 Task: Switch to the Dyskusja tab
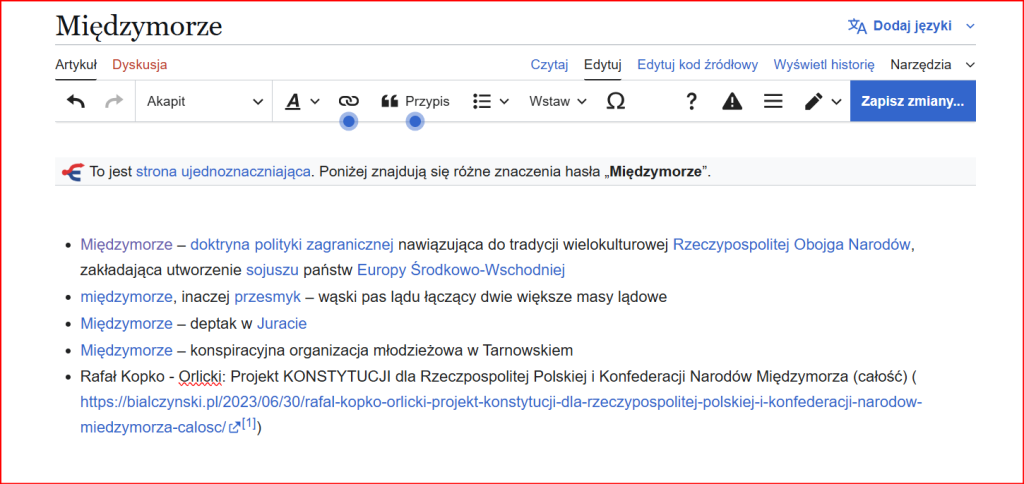click(139, 64)
